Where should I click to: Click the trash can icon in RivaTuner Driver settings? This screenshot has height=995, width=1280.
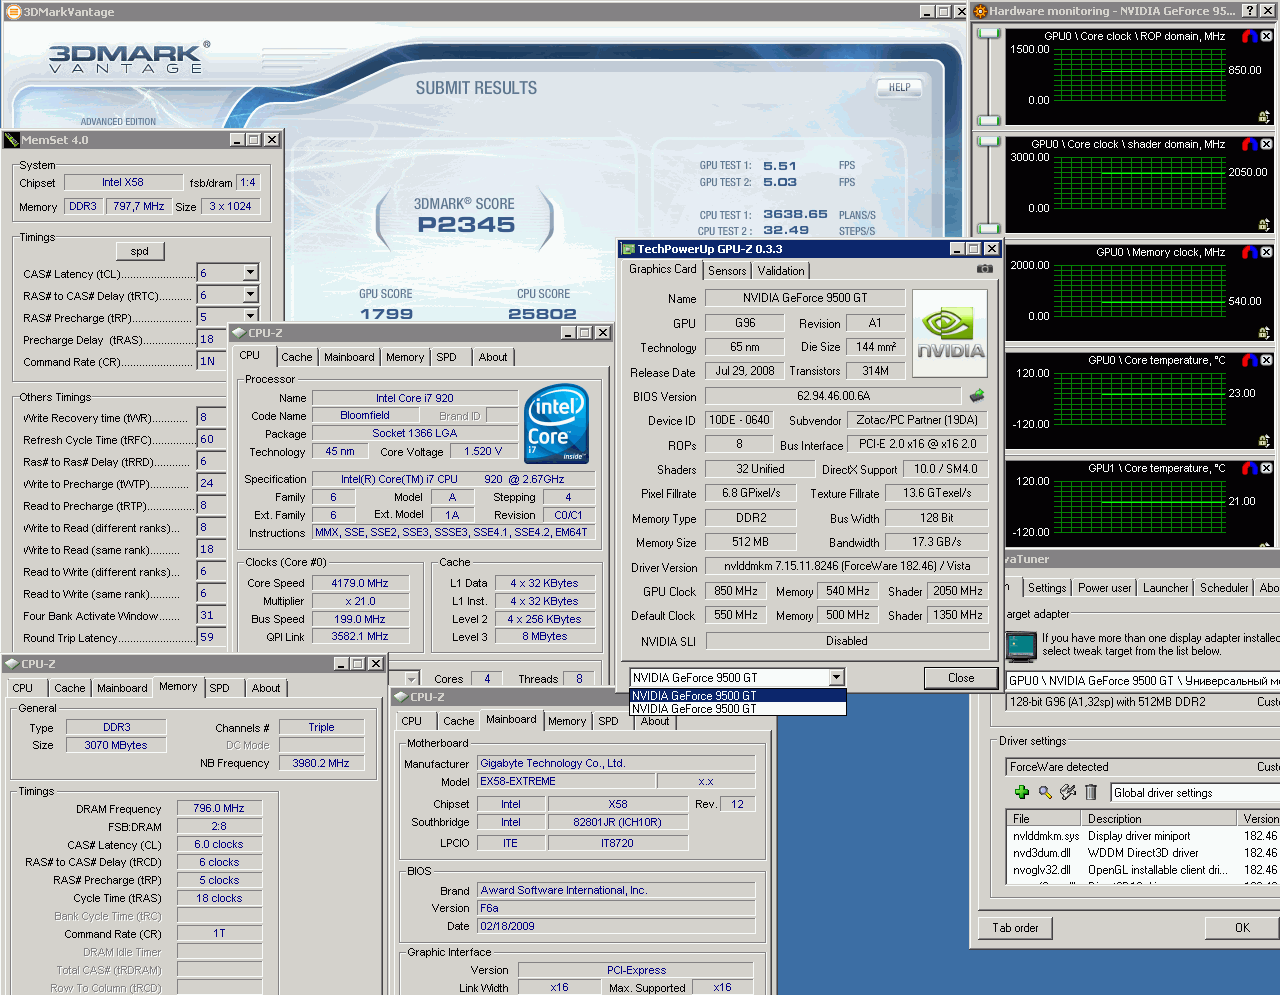[1091, 792]
